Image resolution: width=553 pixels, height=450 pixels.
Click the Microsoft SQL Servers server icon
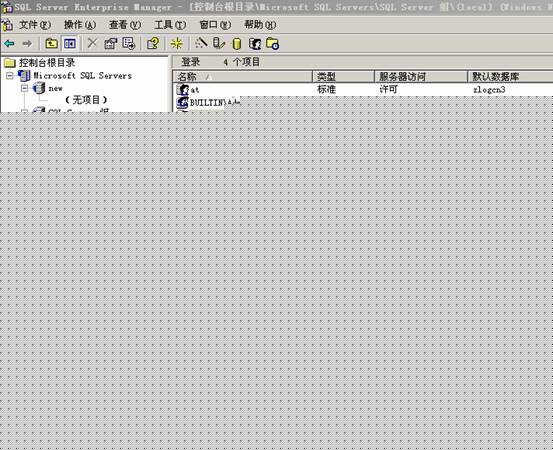tap(24, 75)
